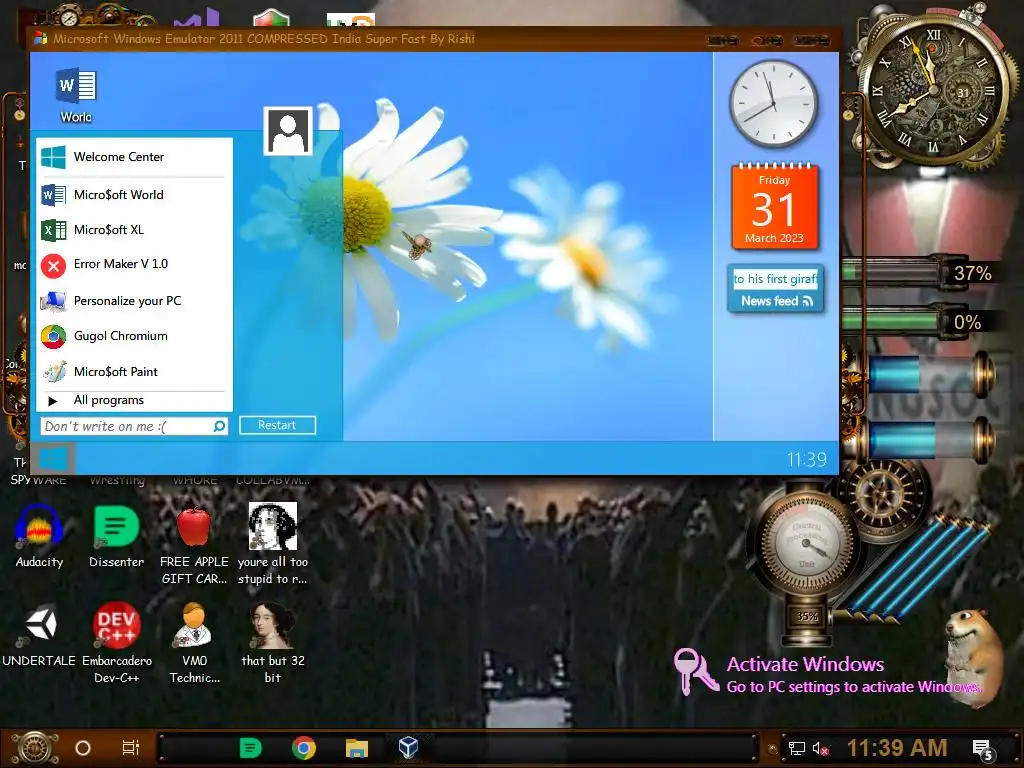Open File Explorer from the taskbar
1024x768 pixels.
(x=357, y=748)
